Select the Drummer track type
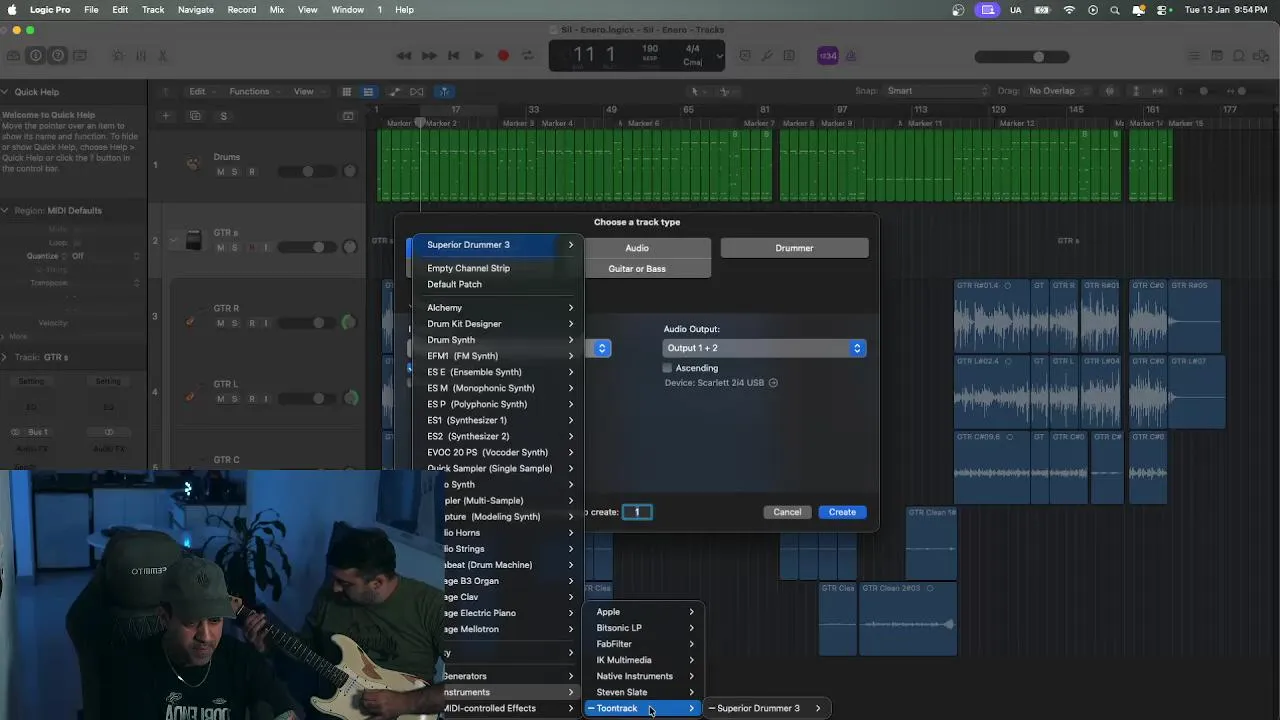This screenshot has height=720, width=1280. tap(794, 248)
